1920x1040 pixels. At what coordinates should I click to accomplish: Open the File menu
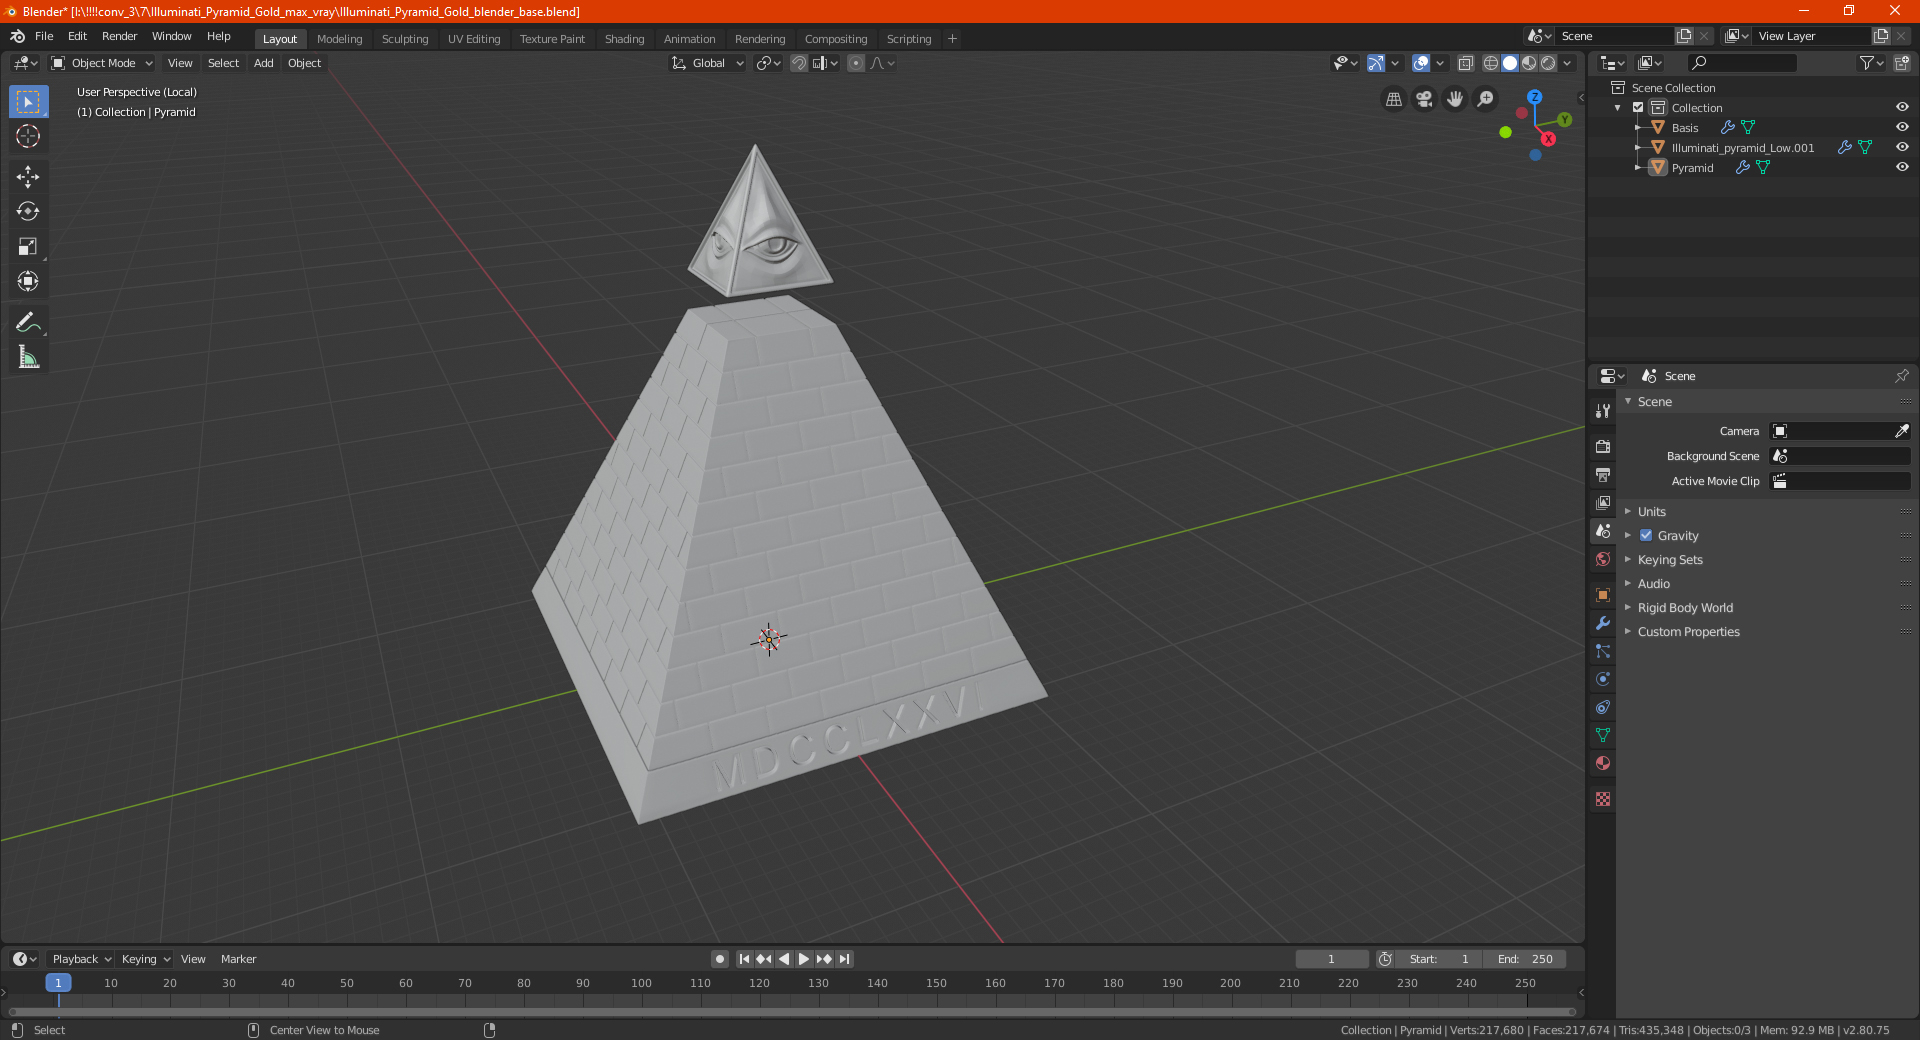44,36
